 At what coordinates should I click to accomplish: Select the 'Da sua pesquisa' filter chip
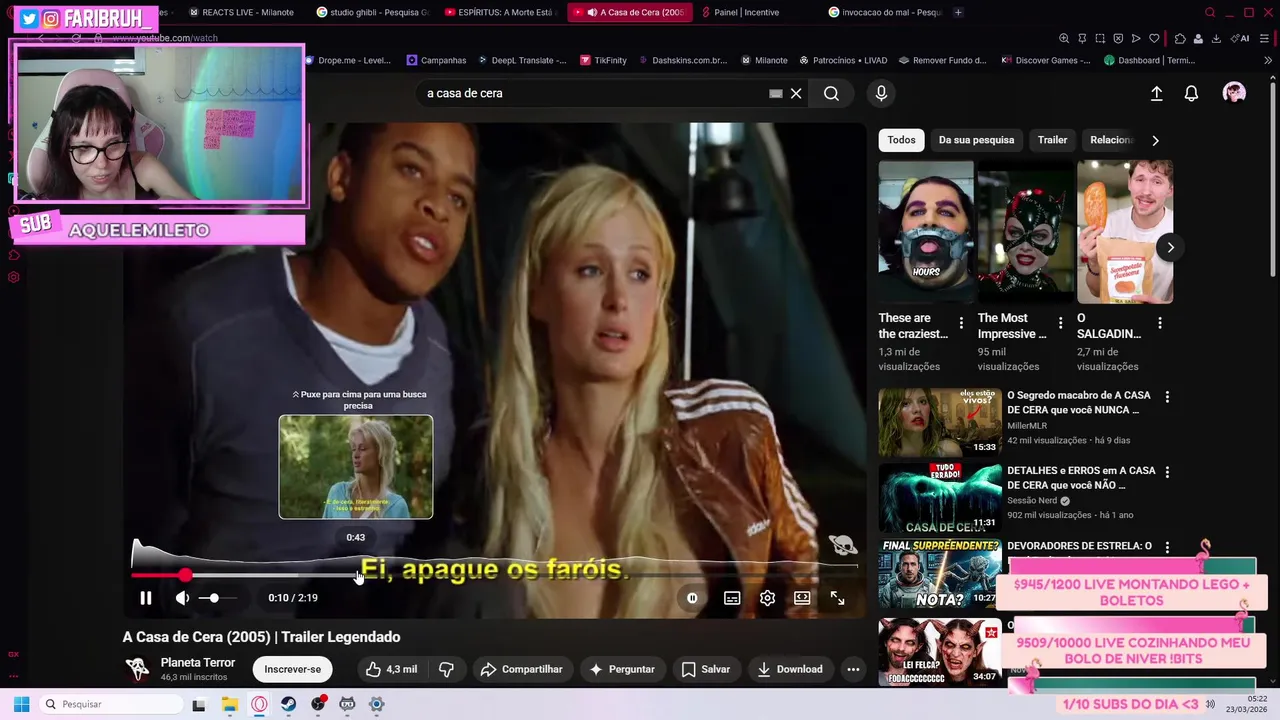pyautogui.click(x=976, y=140)
